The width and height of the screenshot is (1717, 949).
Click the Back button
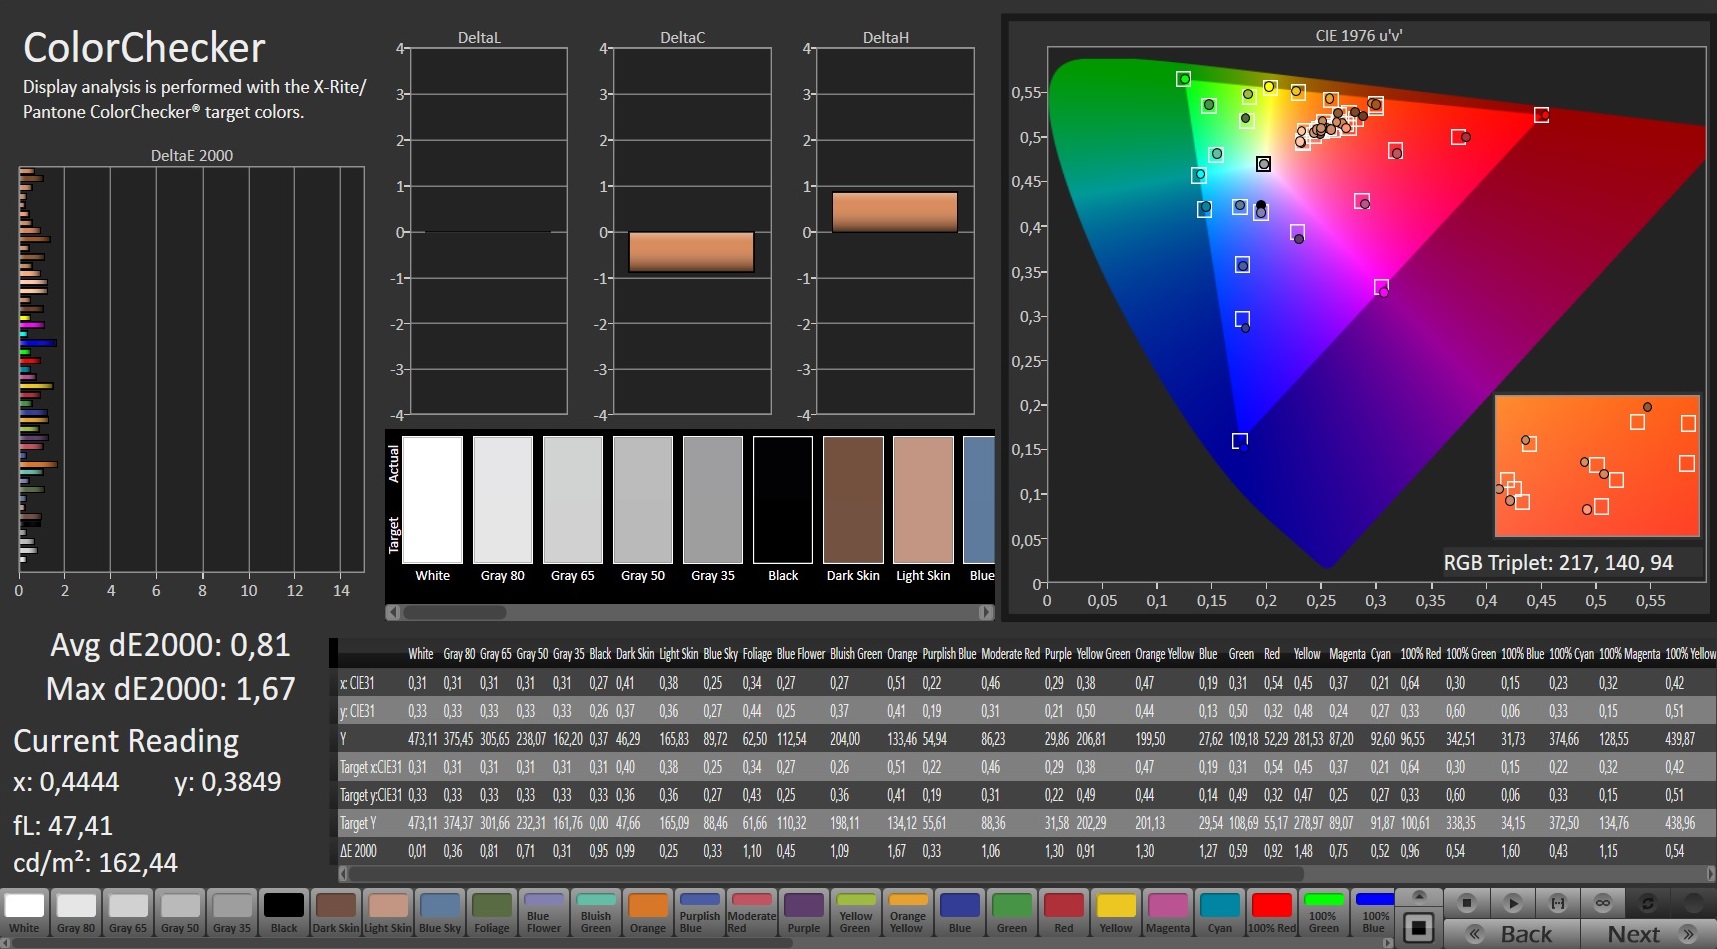coord(1526,934)
